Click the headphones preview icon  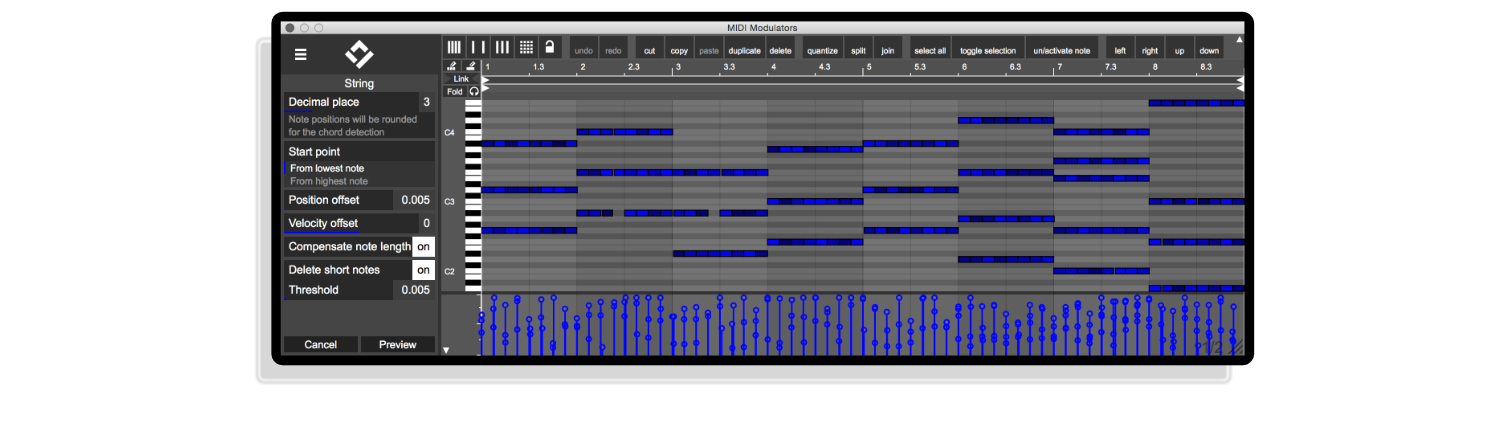coord(474,91)
